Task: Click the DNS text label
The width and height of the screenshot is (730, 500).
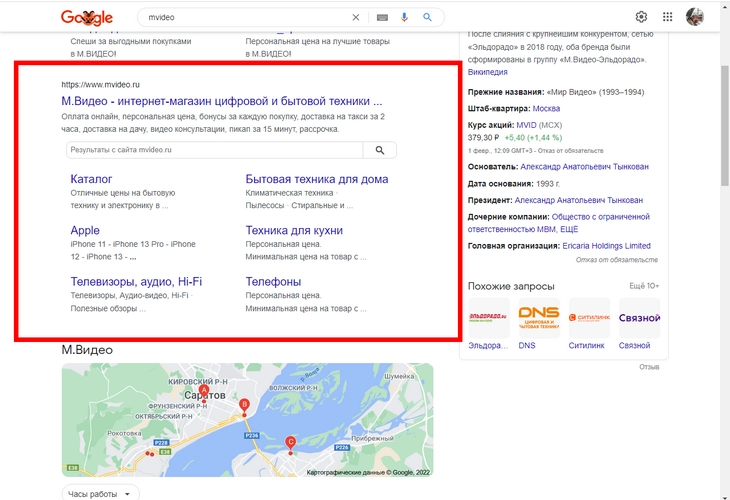Action: 527,345
